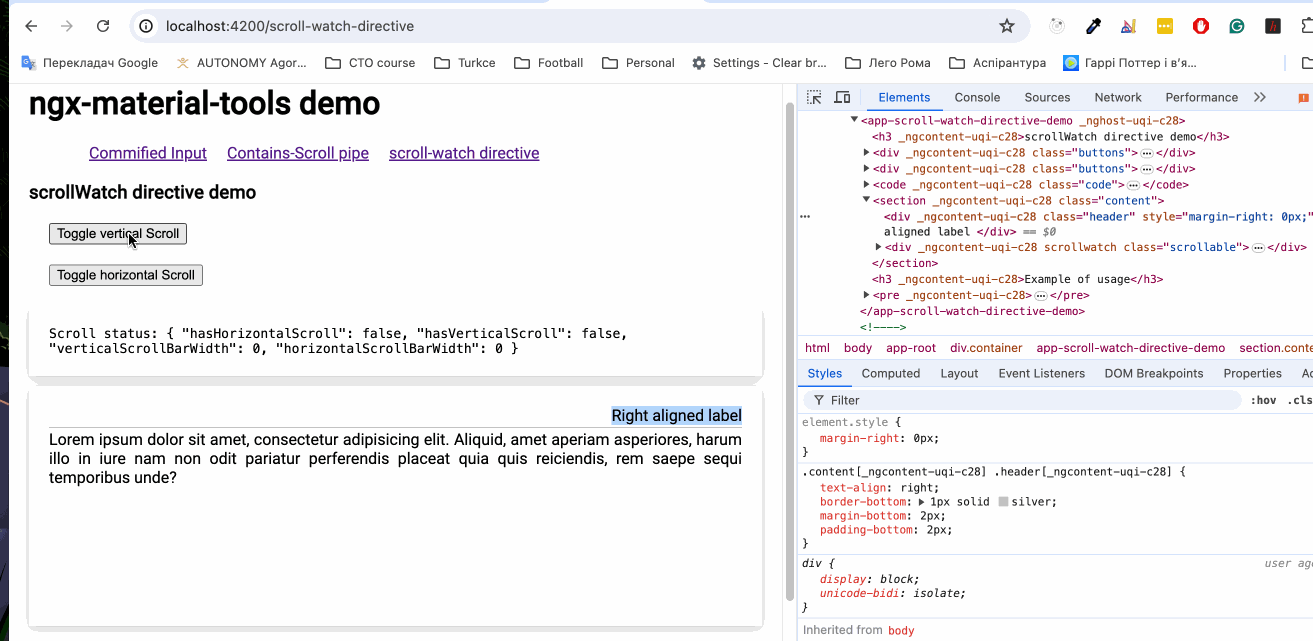Image resolution: width=1313 pixels, height=641 pixels.
Task: Collapse the app-scroll-watch-directive-demo node
Action: [x=854, y=120]
